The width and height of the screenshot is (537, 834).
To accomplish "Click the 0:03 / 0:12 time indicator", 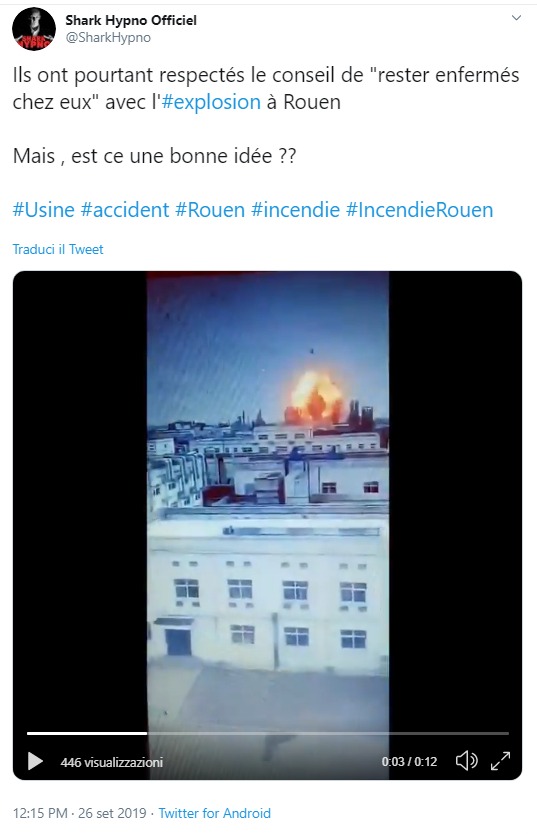I will point(409,762).
